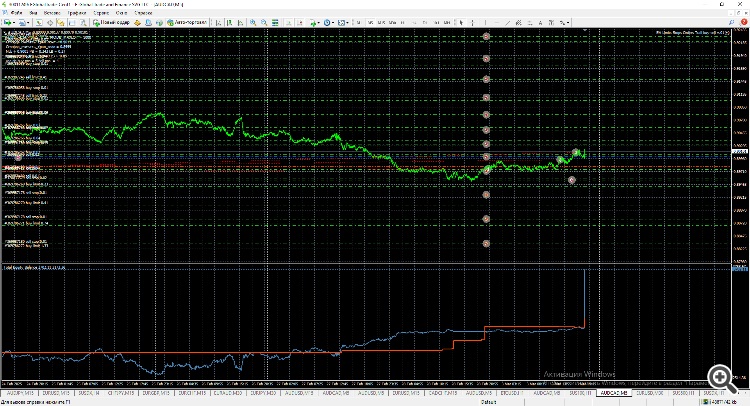Show the Terminal panel

(x=72, y=22)
